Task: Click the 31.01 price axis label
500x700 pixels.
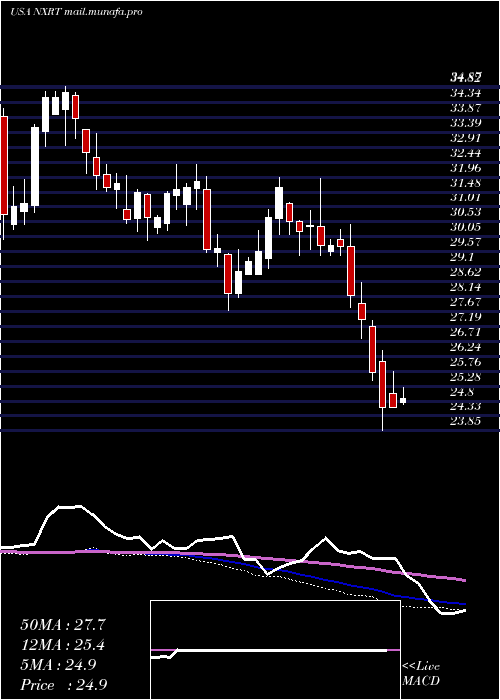Action: [465, 197]
